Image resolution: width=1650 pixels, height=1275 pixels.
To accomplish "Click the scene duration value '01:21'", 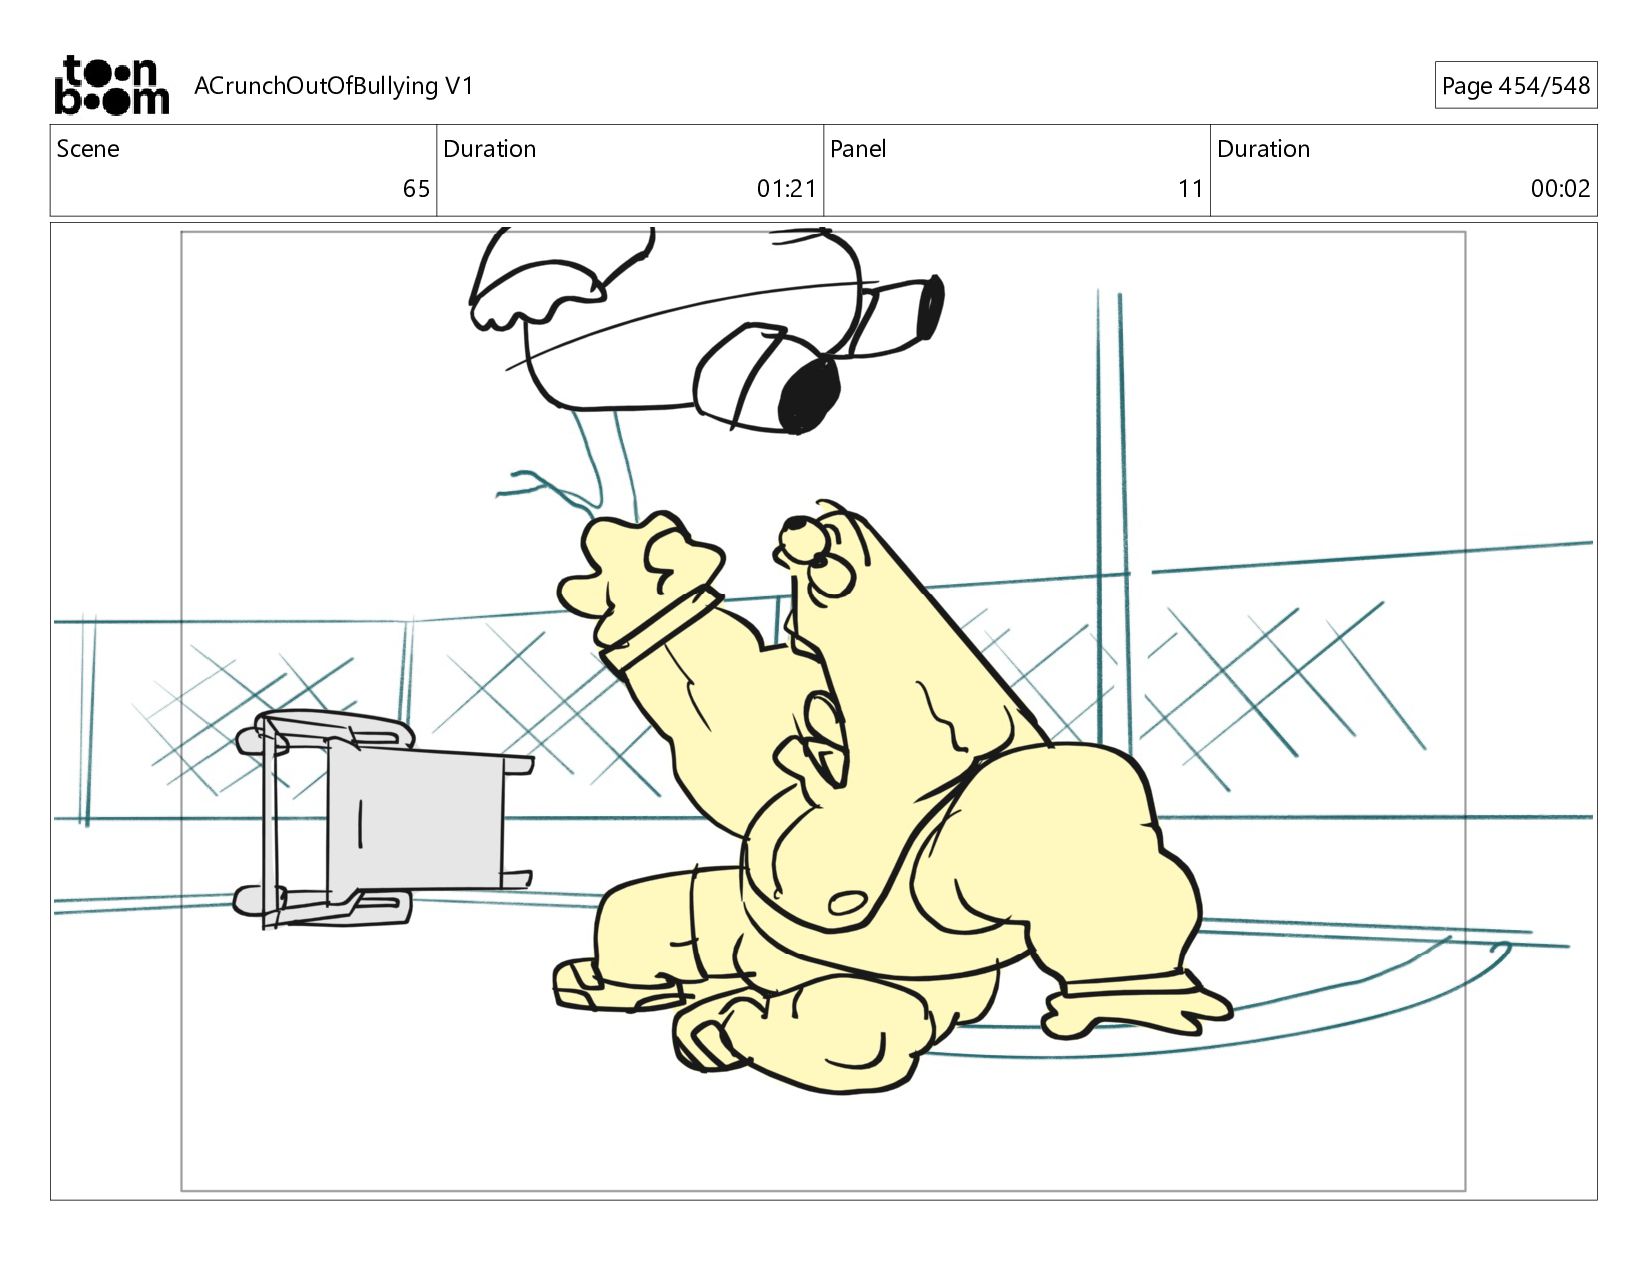I will point(786,189).
